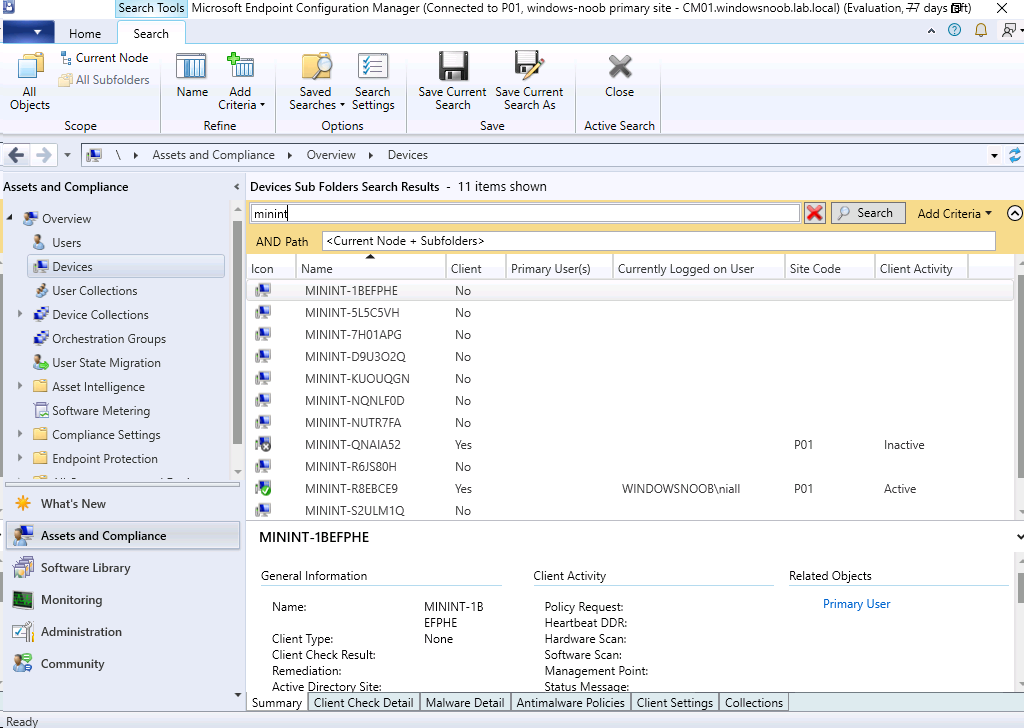Open the application menu dropdown
This screenshot has width=1026, height=728.
28,32
